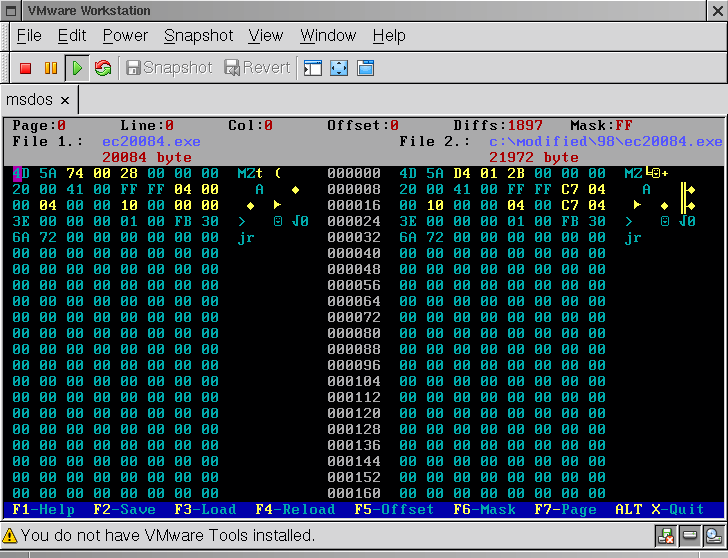Reset the VM with the circular arrows icon
This screenshot has width=728, height=558.
pos(103,68)
